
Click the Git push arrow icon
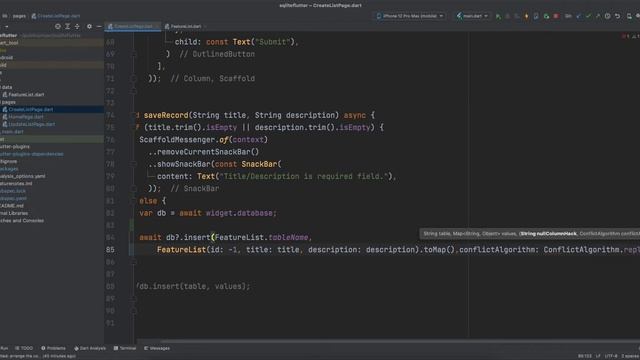598,16
